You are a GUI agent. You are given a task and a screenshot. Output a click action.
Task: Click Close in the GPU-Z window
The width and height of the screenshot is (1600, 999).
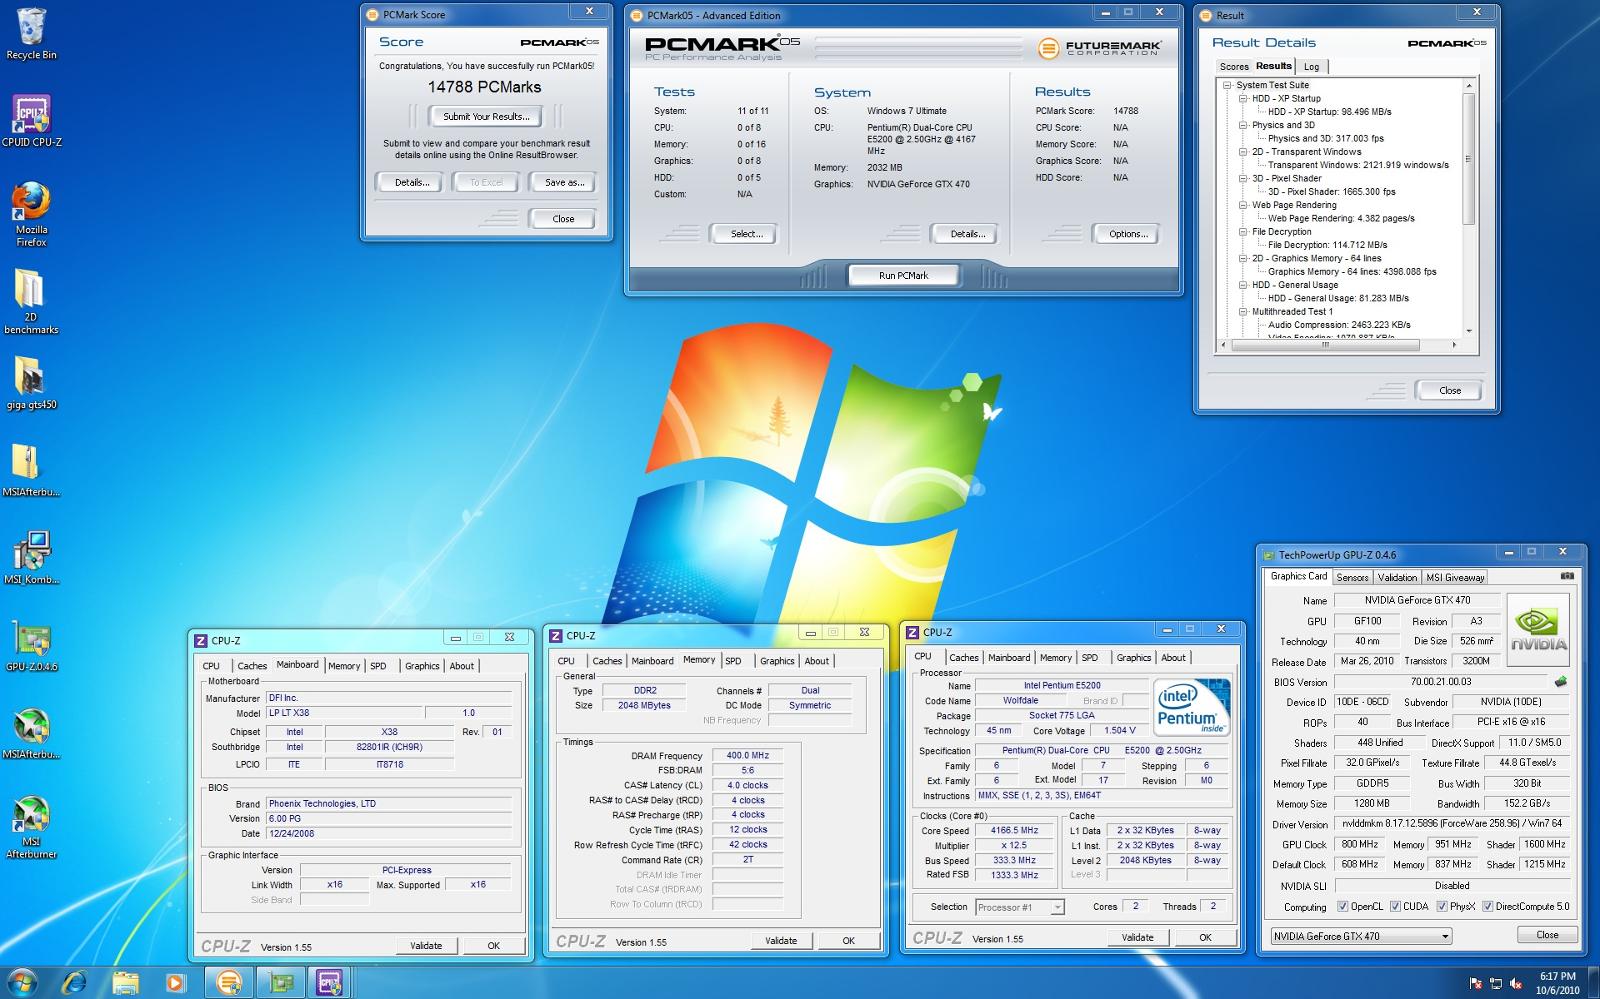(1547, 935)
